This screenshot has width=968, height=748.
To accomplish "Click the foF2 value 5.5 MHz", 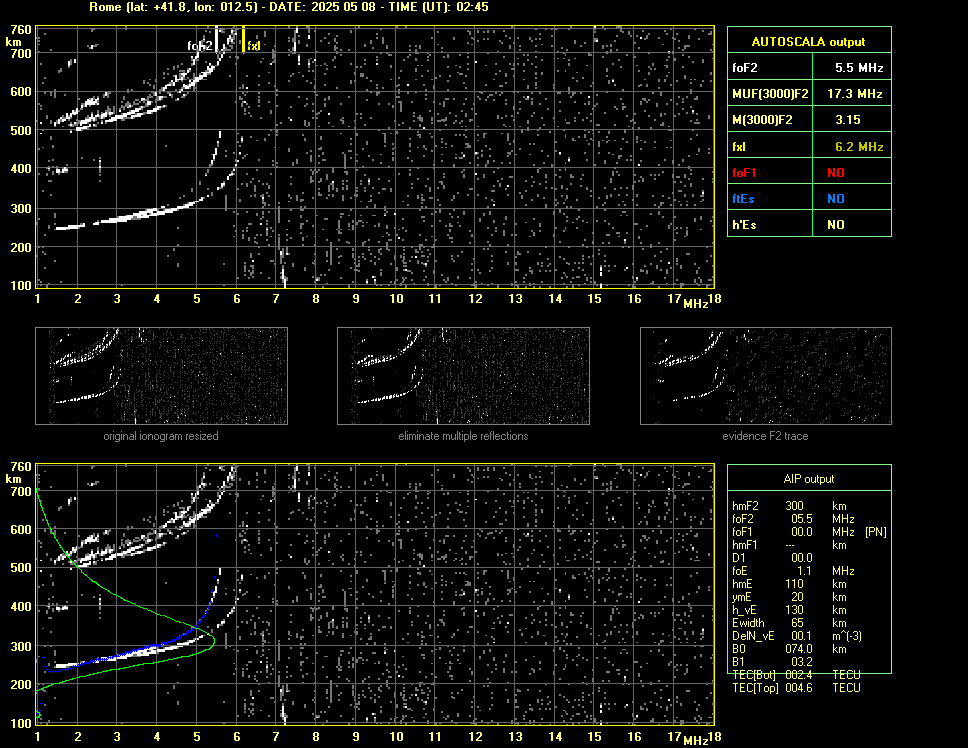I will click(859, 68).
